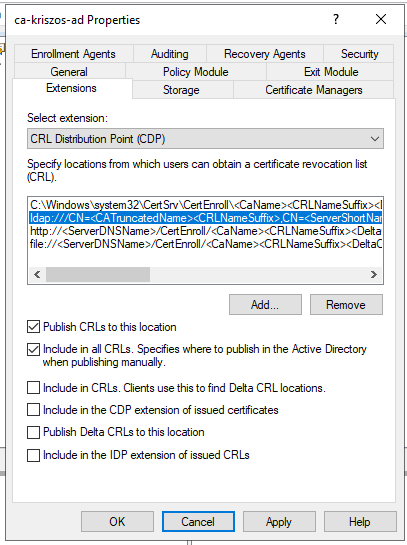Switch to the General tab
Screen dimensions: 407x545
[x=69, y=72]
